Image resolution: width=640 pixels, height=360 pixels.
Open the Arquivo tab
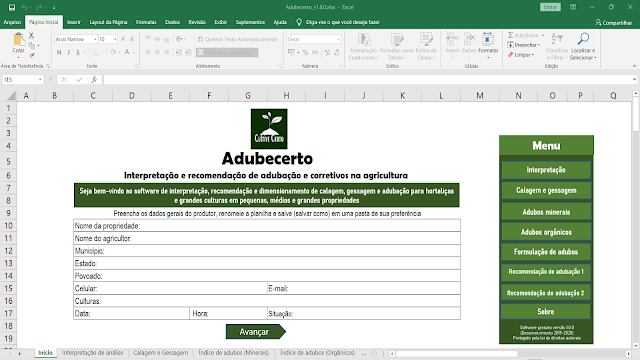12,22
